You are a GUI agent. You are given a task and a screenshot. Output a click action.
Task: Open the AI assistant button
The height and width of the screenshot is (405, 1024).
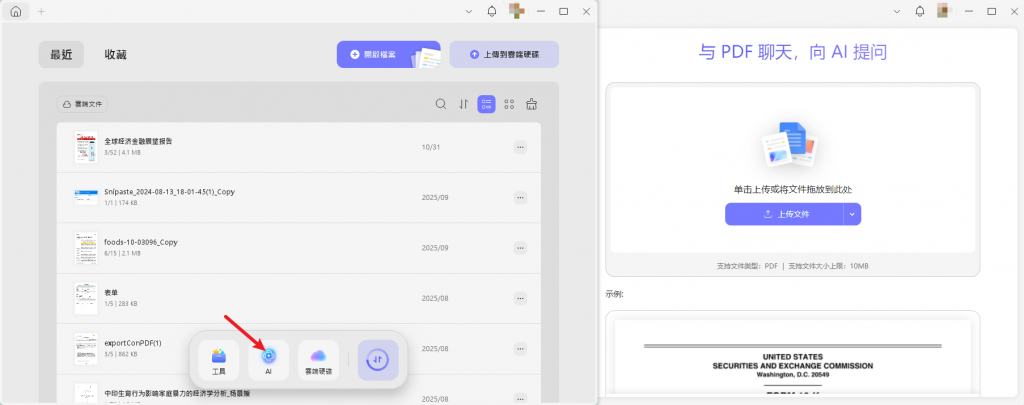coord(268,360)
